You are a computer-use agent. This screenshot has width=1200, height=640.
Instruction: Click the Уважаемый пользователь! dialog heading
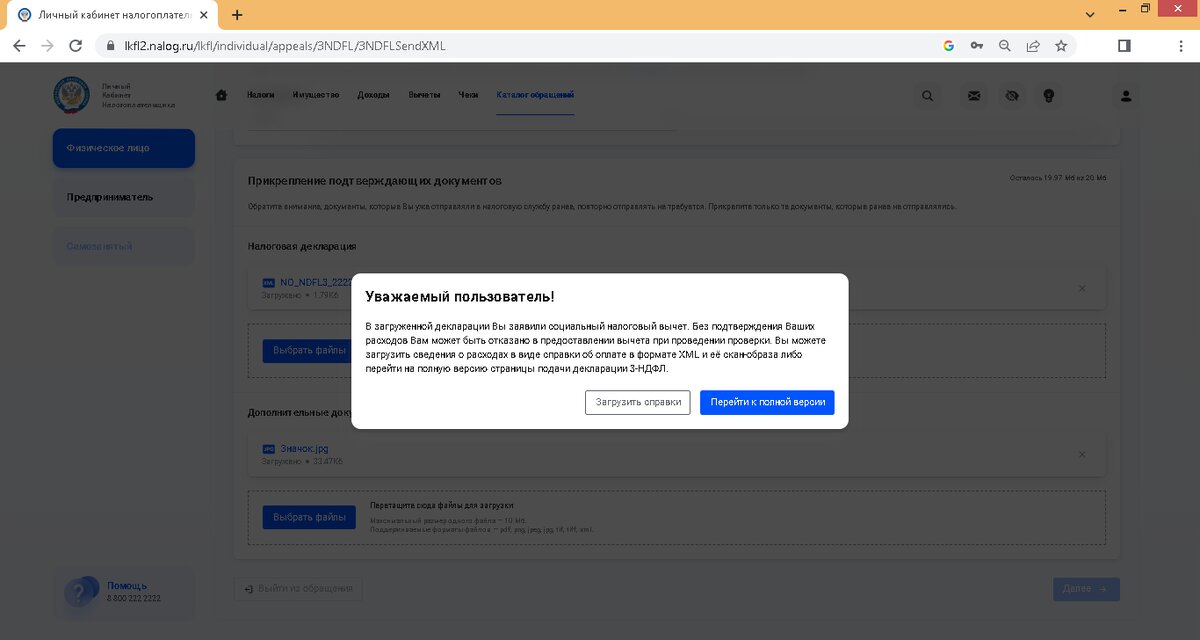click(460, 297)
